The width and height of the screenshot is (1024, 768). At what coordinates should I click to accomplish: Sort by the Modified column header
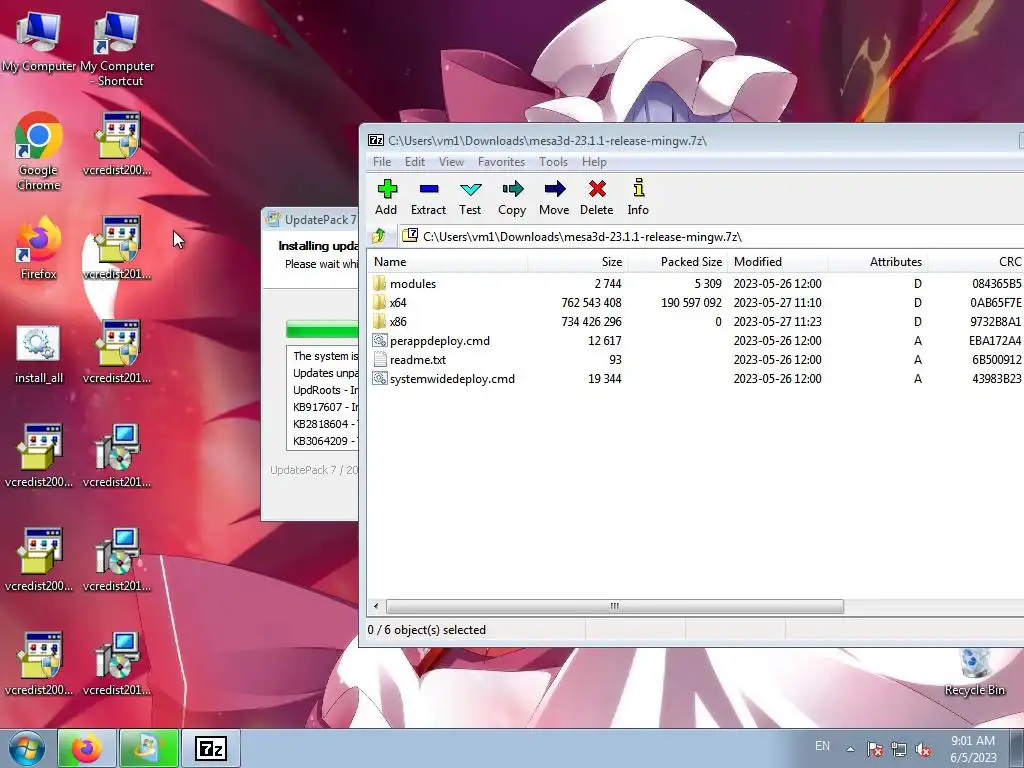778,262
